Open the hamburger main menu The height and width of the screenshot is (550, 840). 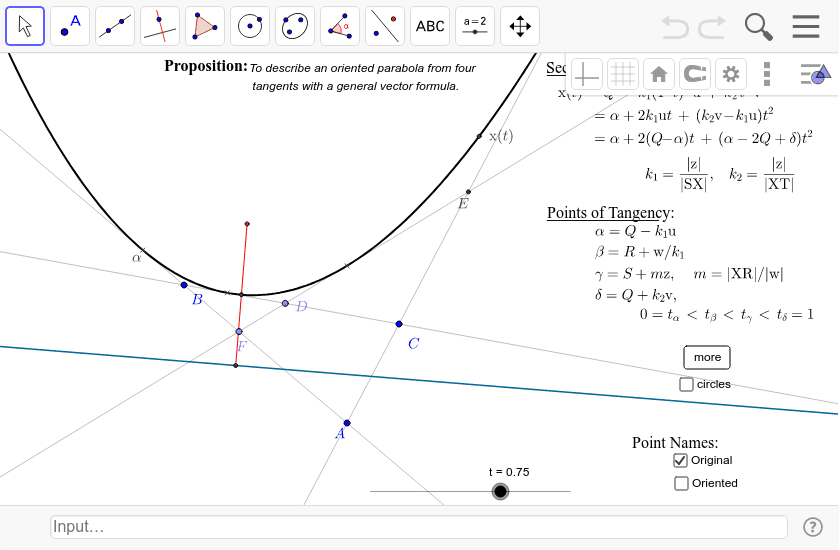coord(806,26)
